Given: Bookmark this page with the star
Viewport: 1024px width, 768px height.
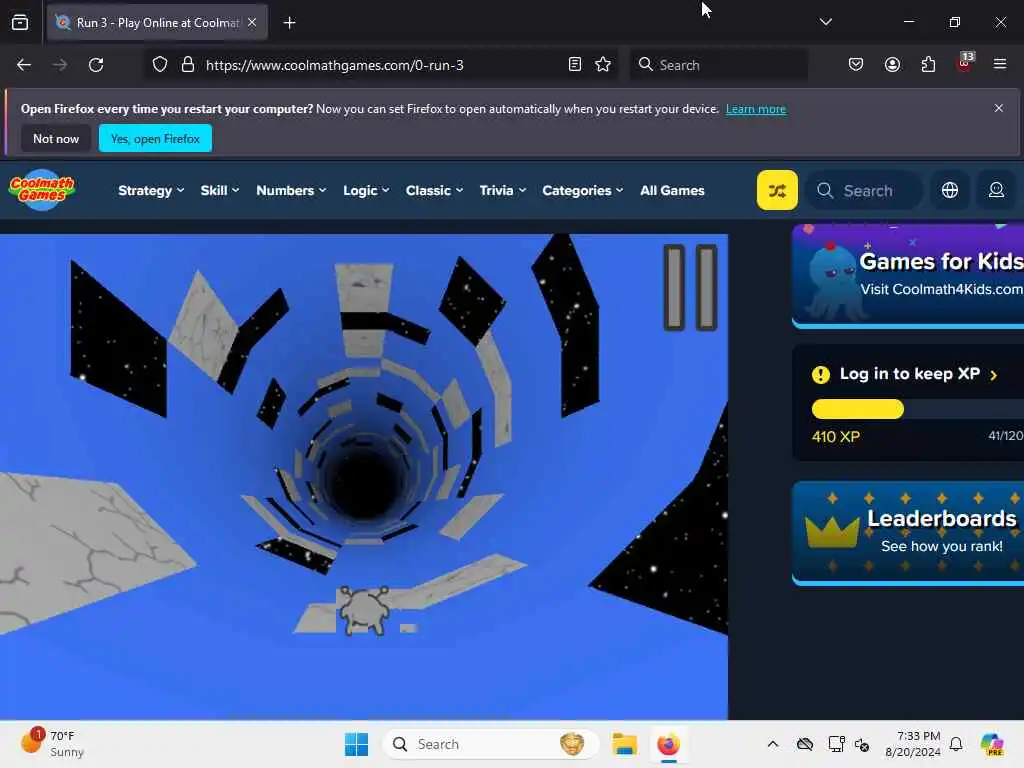Looking at the screenshot, I should (x=603, y=65).
